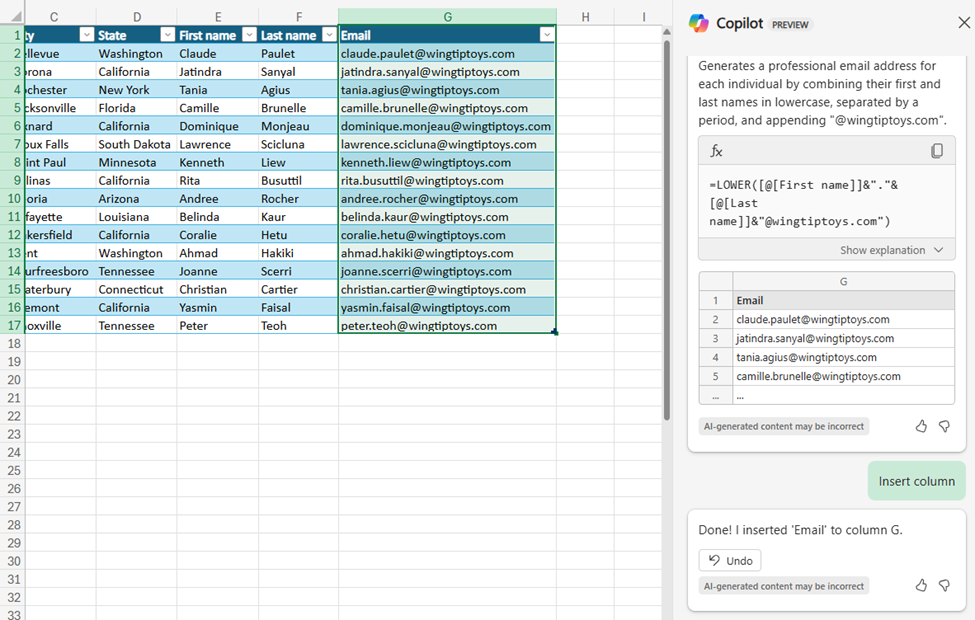Image resolution: width=975 pixels, height=620 pixels.
Task: Give thumbs up on 'Done' message
Action: tap(921, 585)
